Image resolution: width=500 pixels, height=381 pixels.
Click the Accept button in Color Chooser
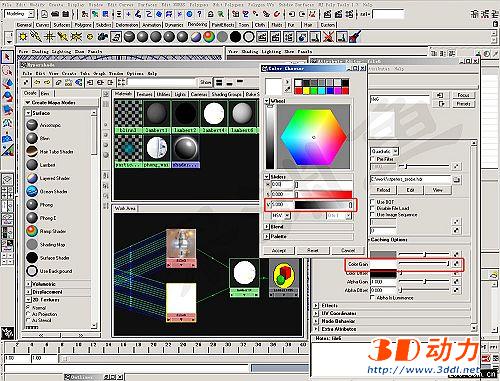[279, 250]
